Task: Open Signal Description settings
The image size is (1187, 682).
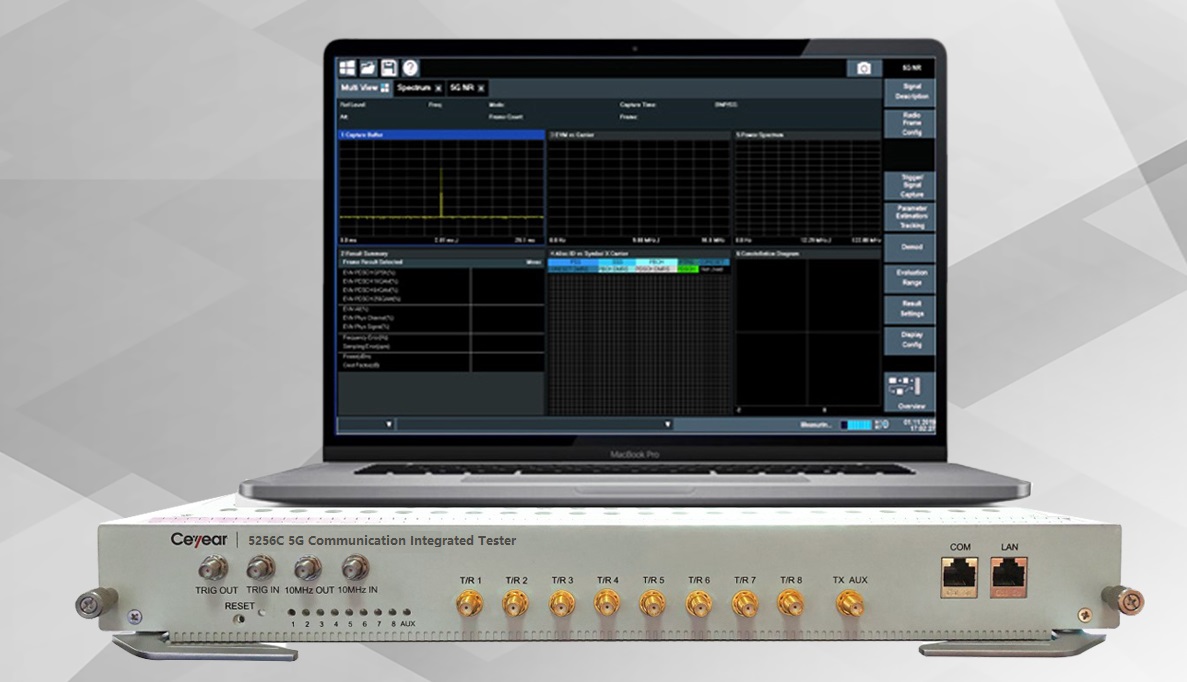Action: coord(909,92)
